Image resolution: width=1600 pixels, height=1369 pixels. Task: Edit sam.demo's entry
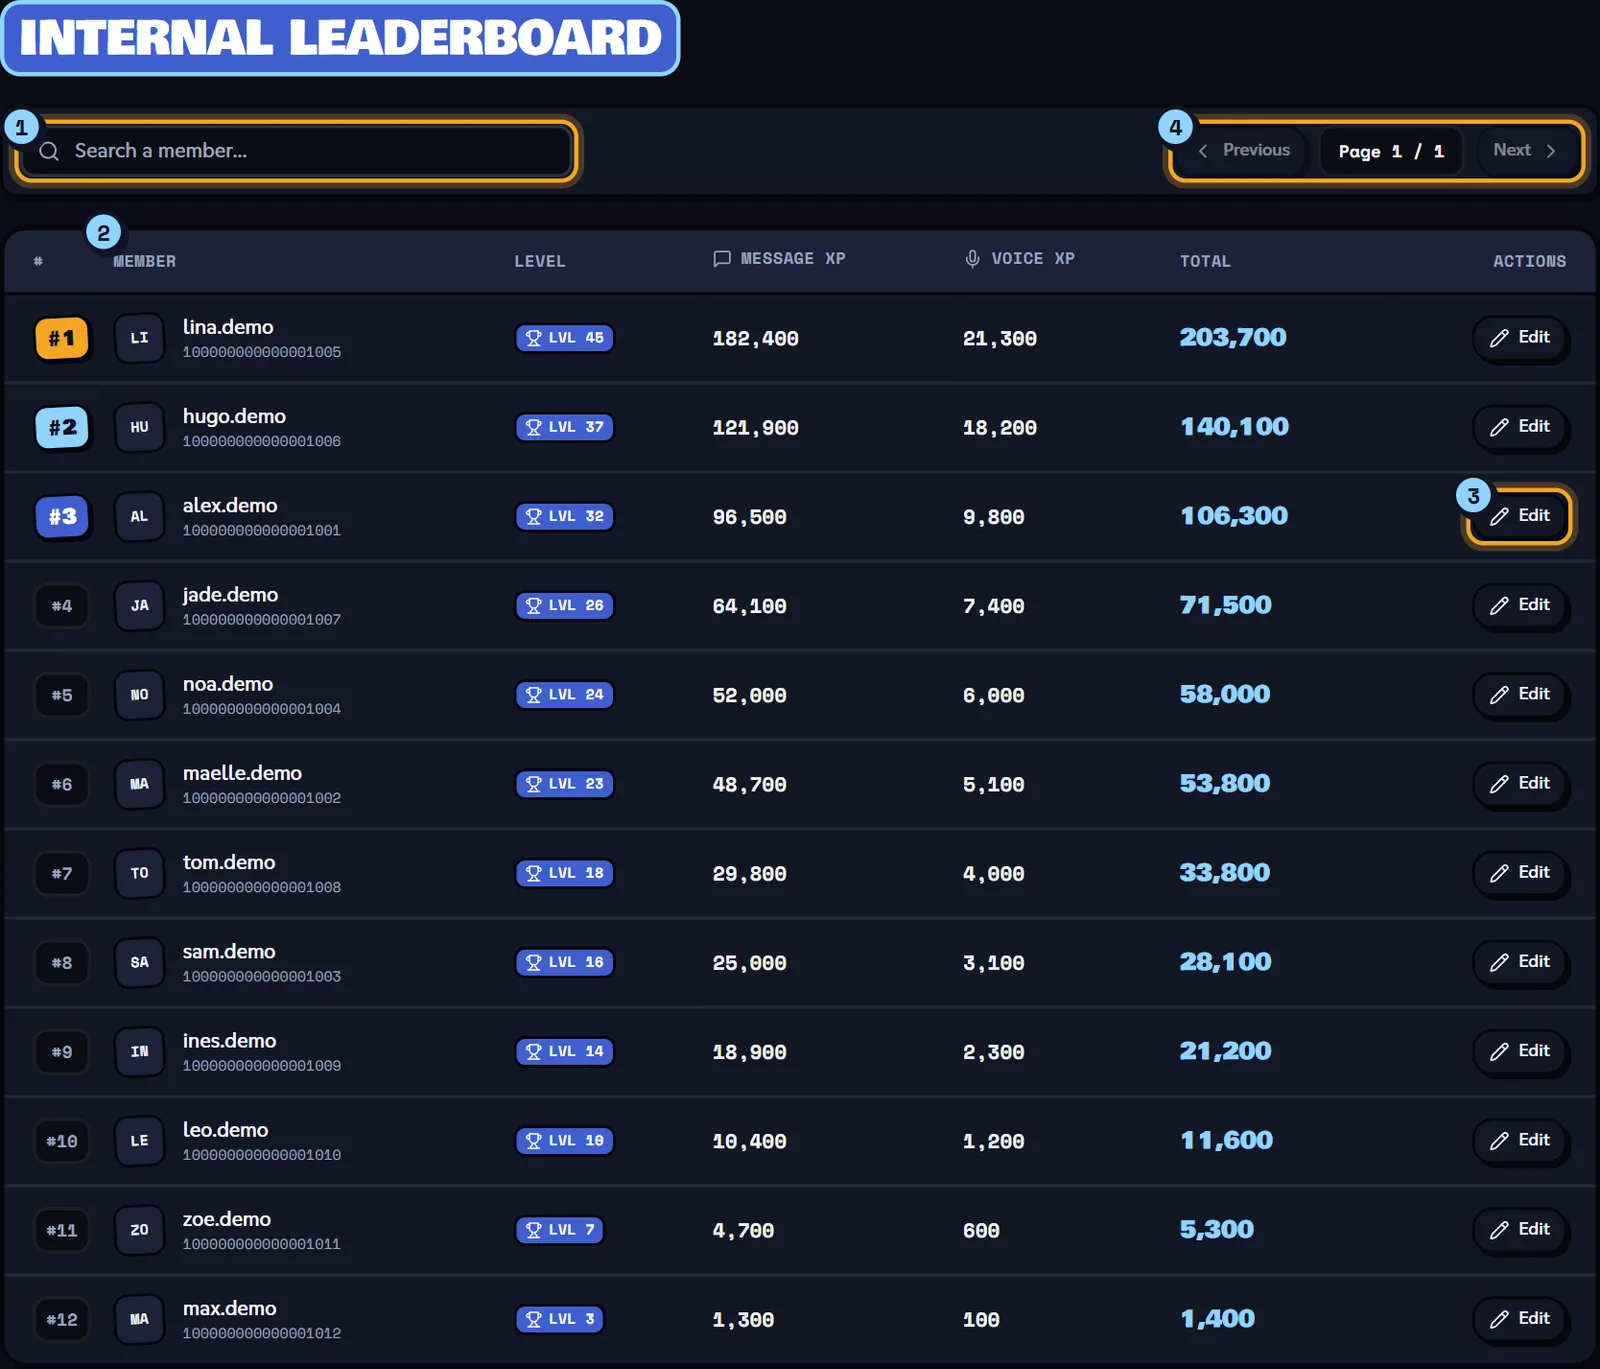point(1520,962)
